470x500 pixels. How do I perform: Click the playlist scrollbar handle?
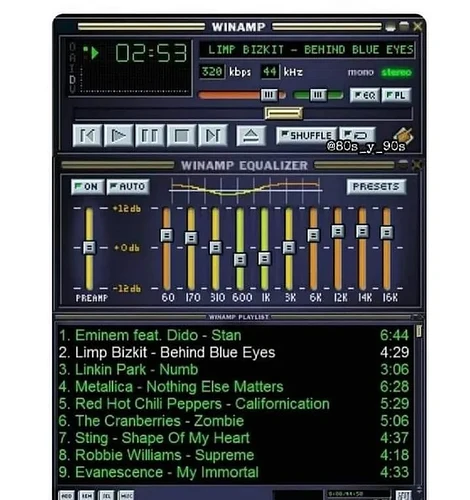click(419, 331)
